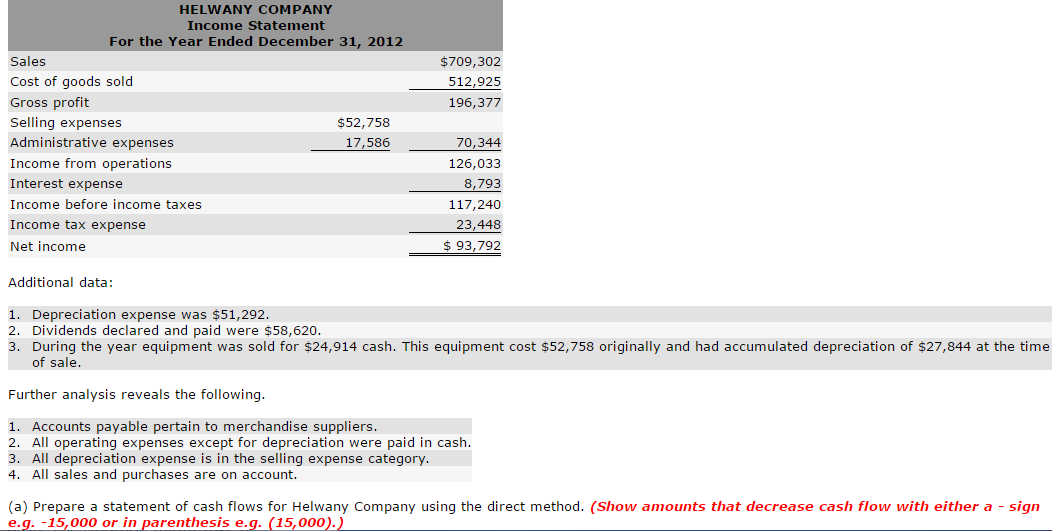1052x531 pixels.
Task: Click '(a) Prepare a statement of cash flows' instruction
Action: (296, 507)
